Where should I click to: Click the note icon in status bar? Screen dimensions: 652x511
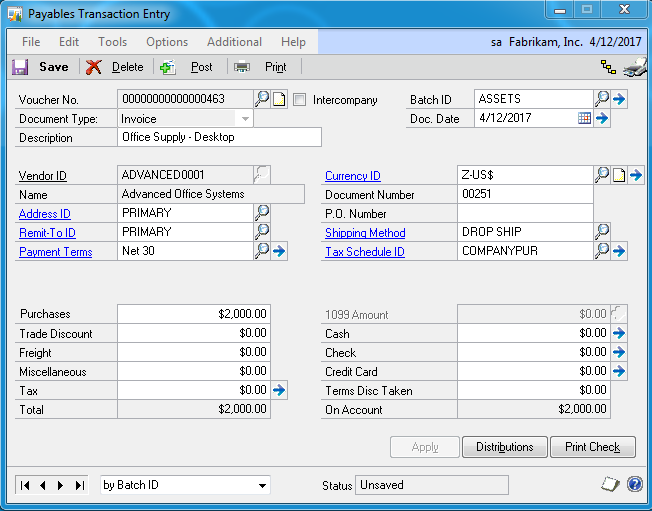610,485
